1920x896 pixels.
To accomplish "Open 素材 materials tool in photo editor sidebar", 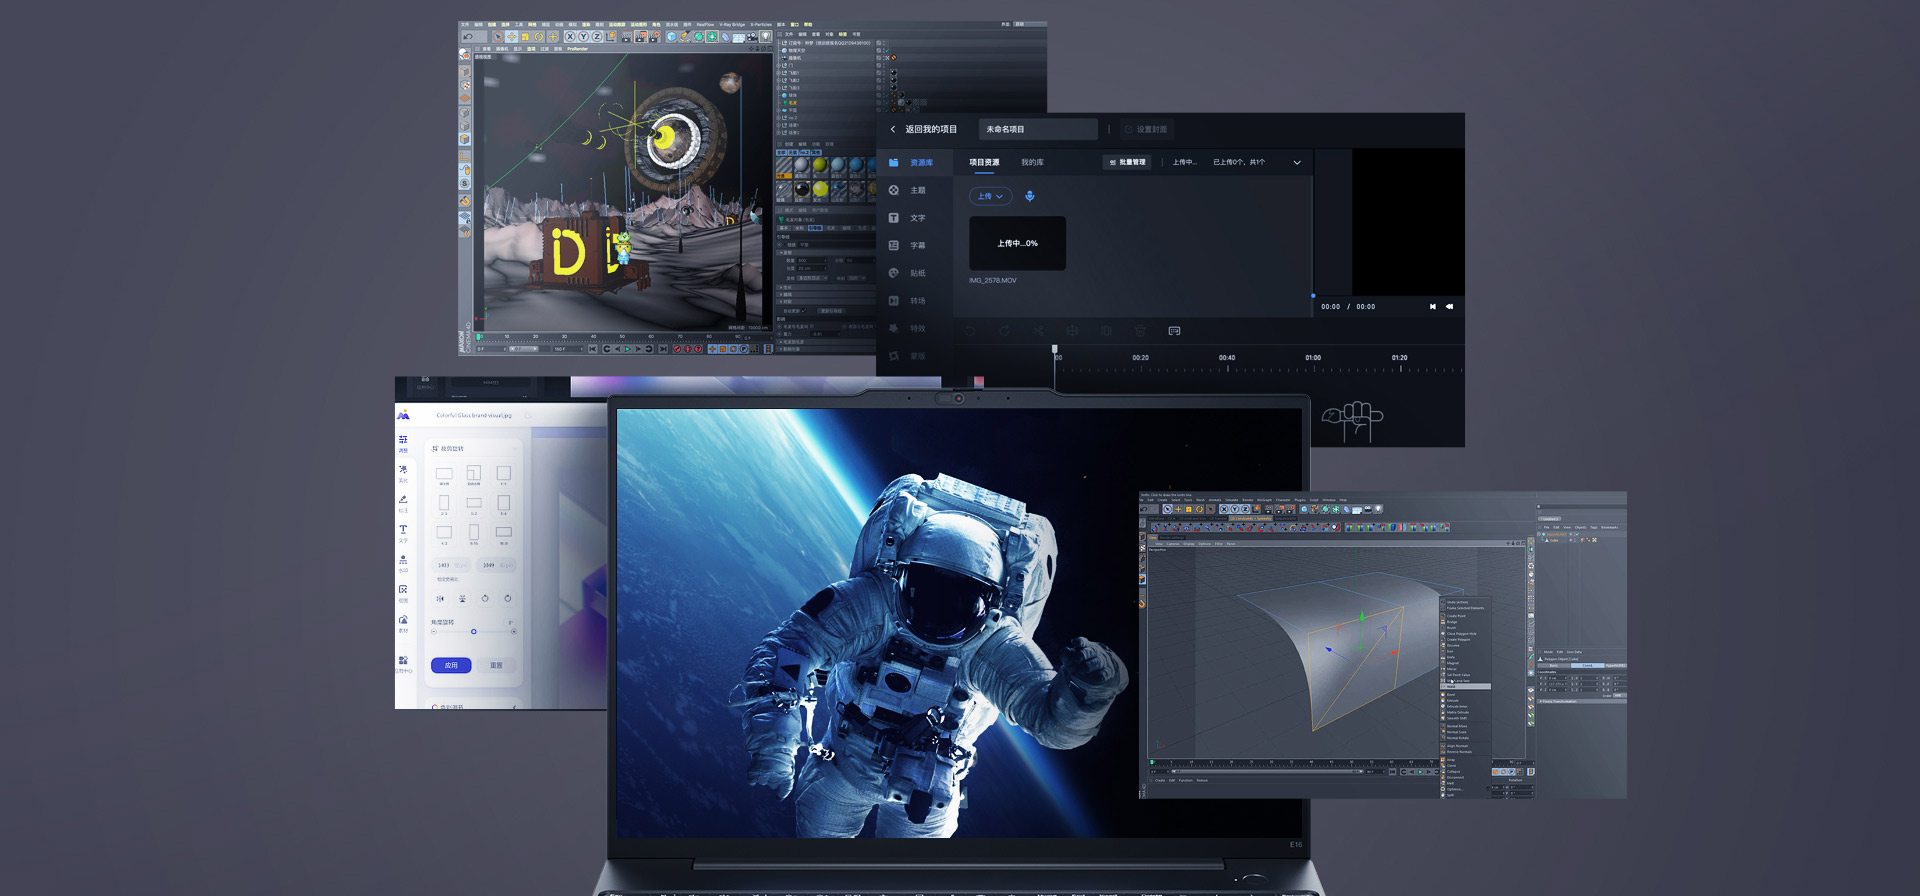I will pos(403,624).
